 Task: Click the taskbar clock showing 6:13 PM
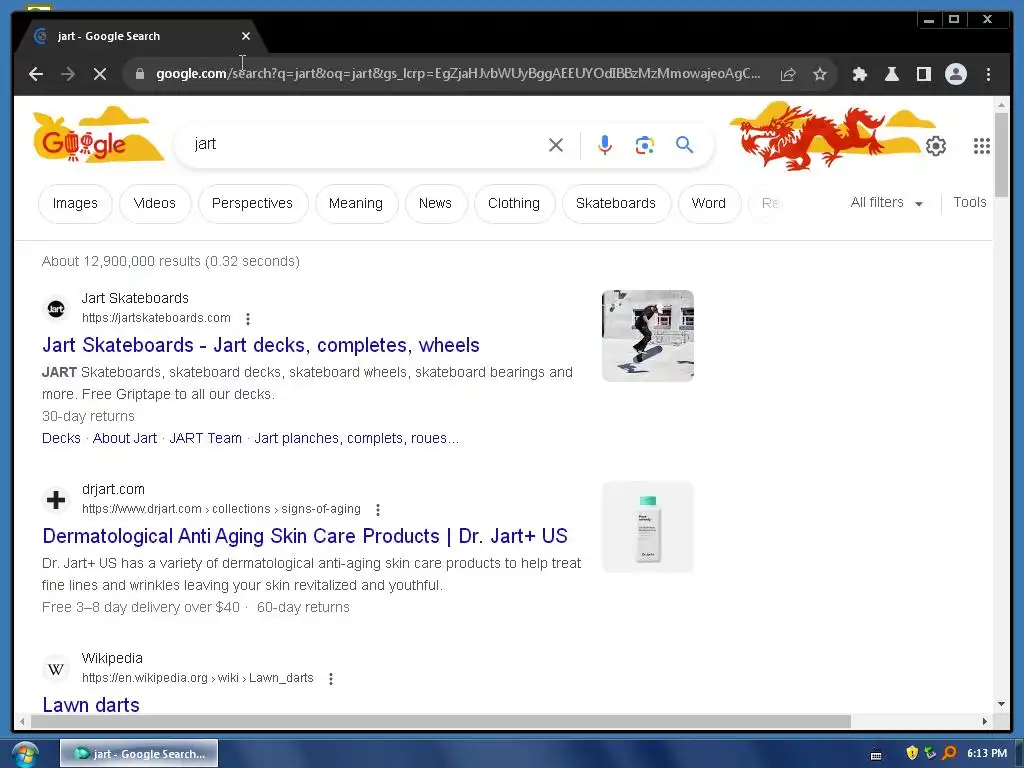click(x=987, y=753)
